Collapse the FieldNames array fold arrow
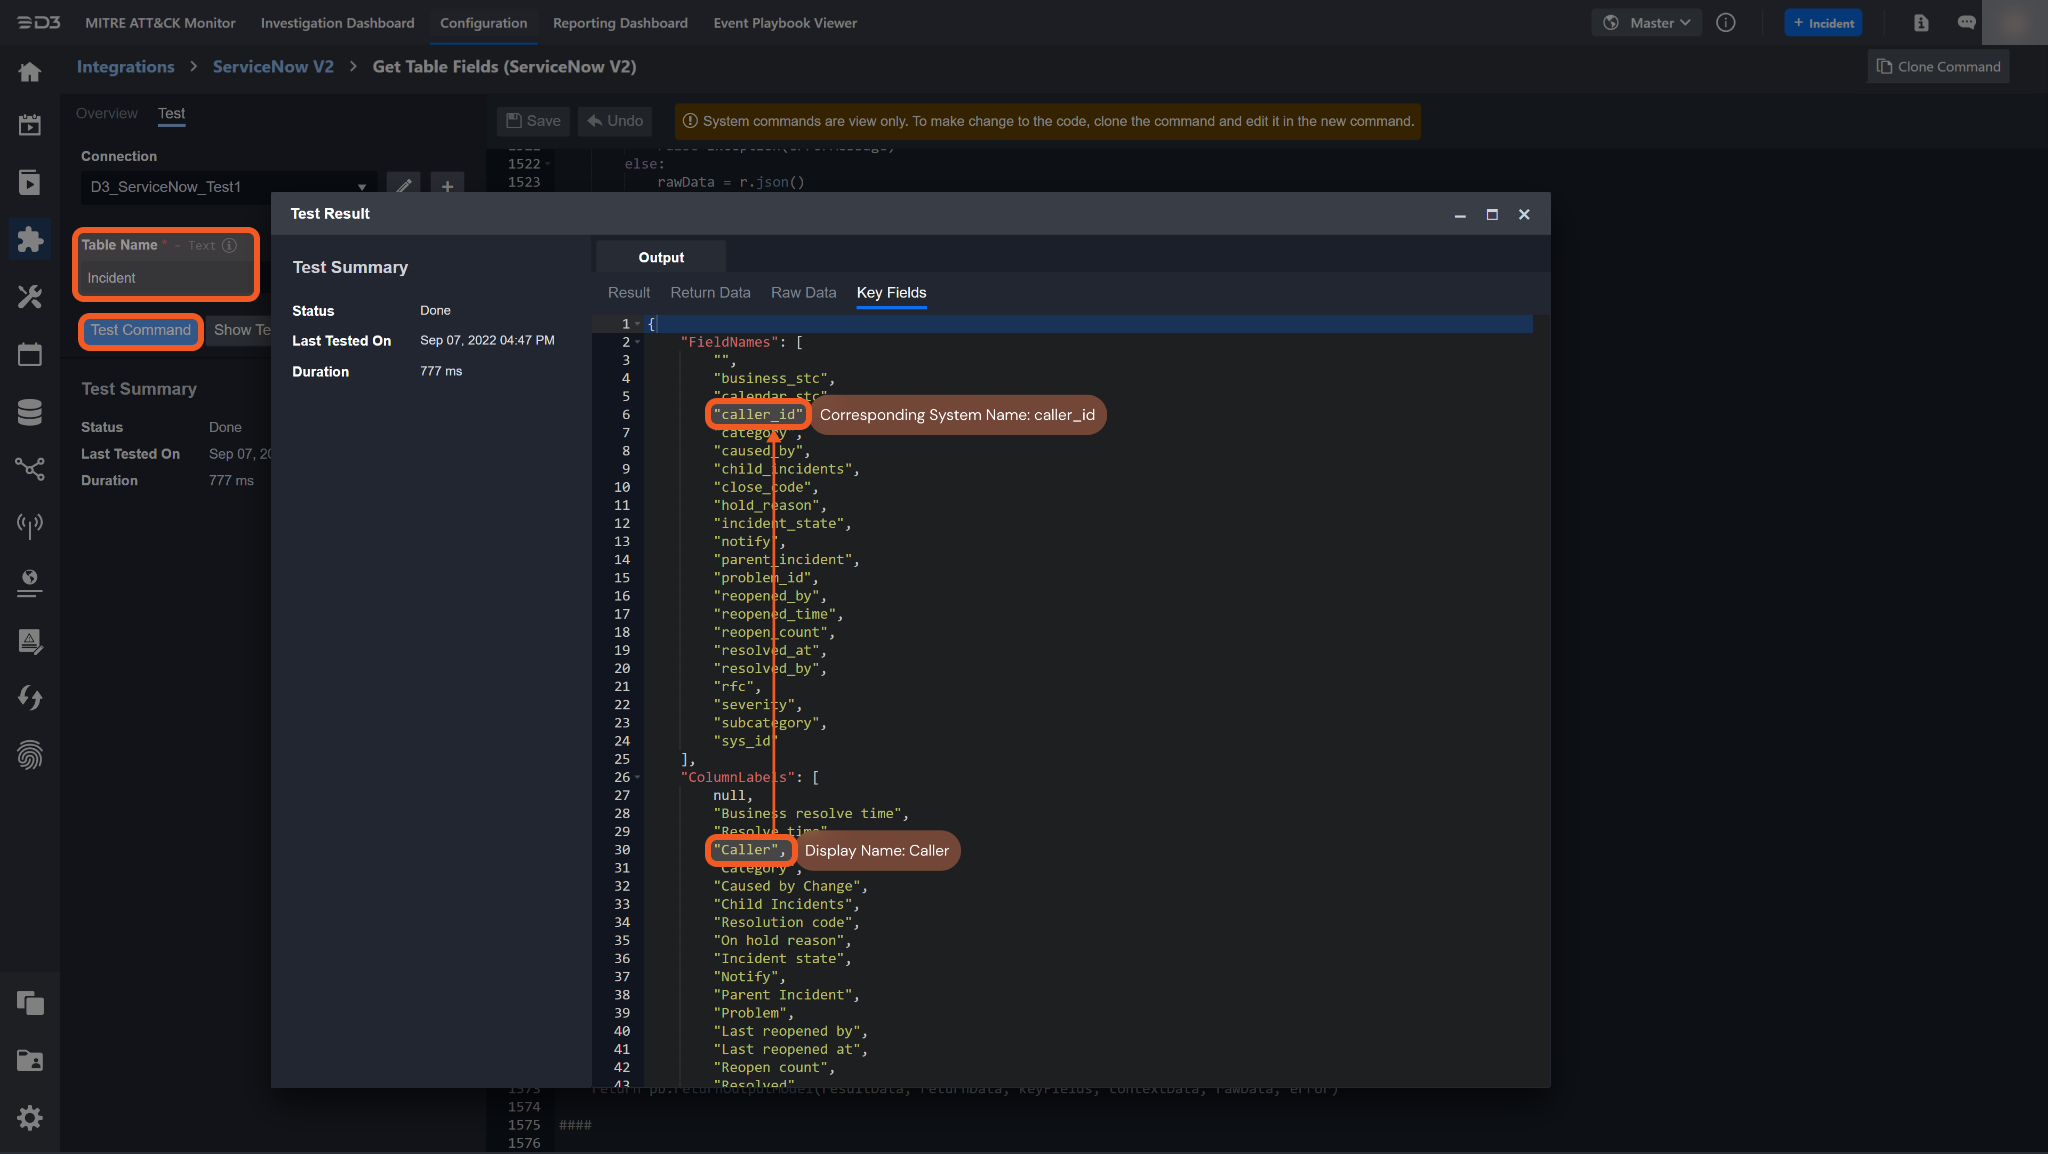The width and height of the screenshot is (2048, 1154). [638, 342]
